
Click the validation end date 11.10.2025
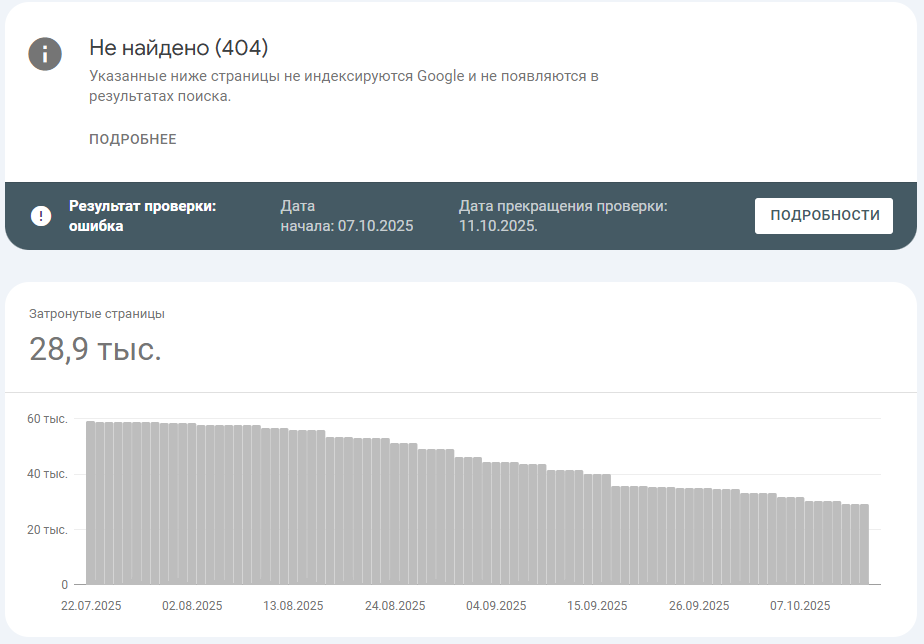498,226
